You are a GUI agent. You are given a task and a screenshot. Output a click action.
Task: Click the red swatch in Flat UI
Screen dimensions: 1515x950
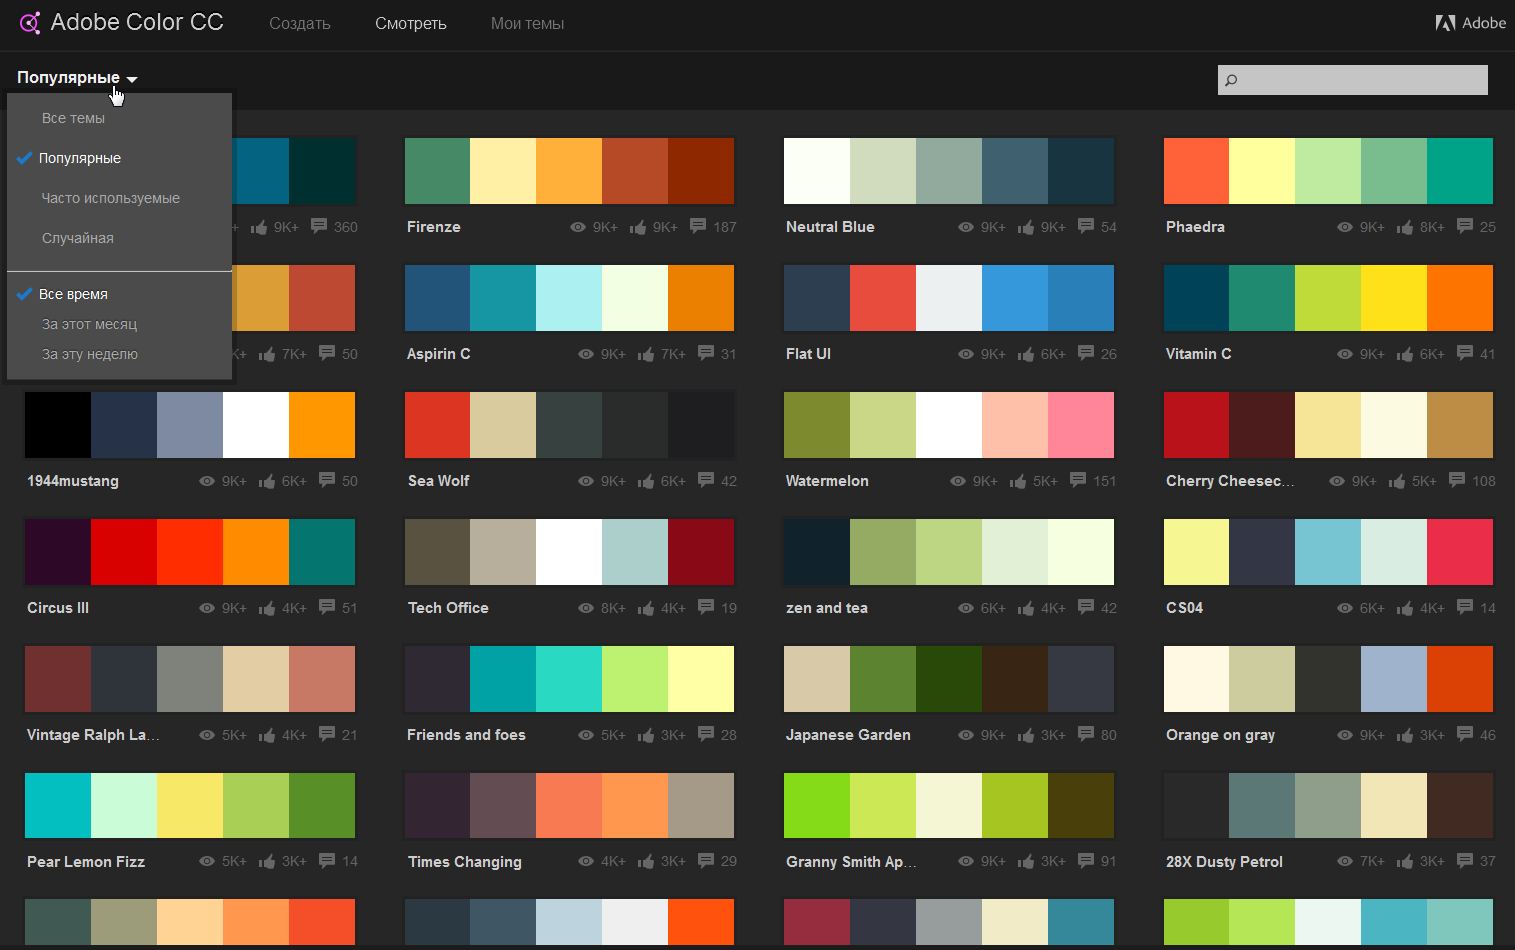click(x=883, y=298)
